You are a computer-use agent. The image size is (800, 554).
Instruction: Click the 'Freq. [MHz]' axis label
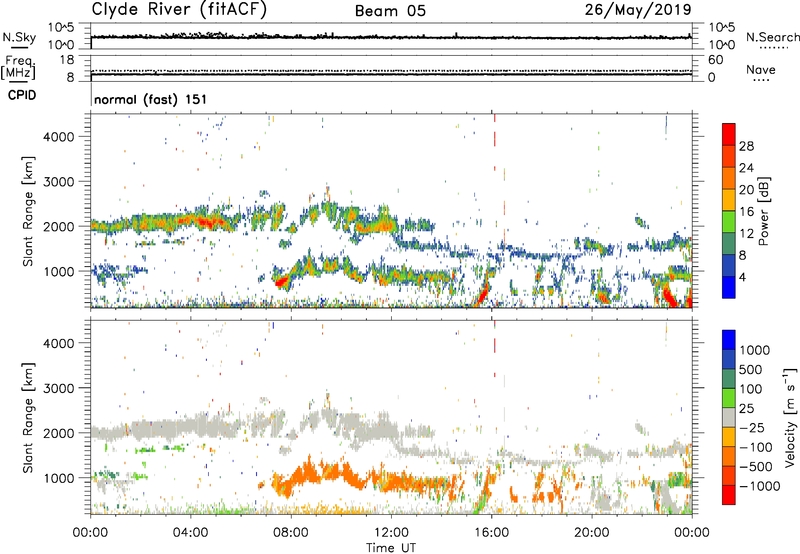point(18,68)
